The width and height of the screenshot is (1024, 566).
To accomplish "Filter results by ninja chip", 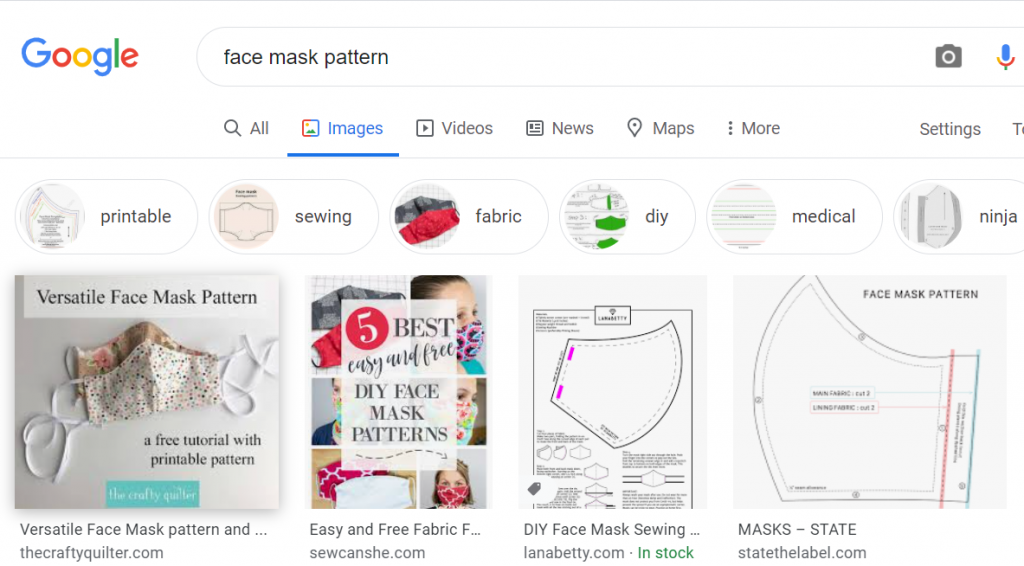I will click(x=959, y=217).
